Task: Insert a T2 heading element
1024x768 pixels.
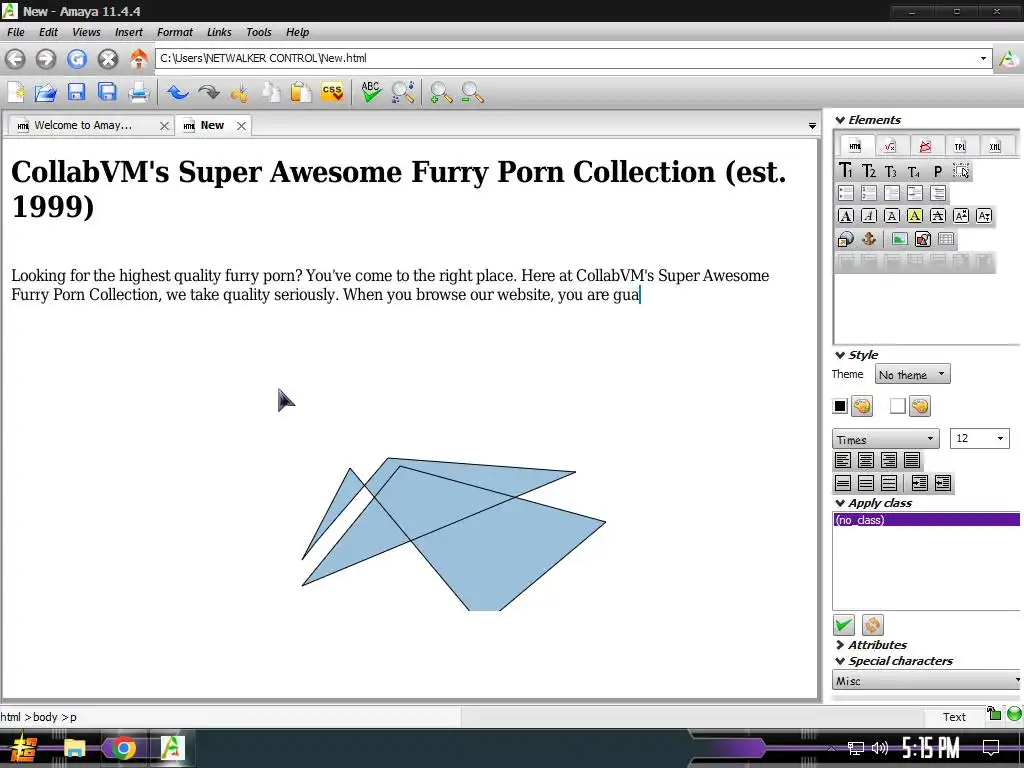Action: pos(868,171)
